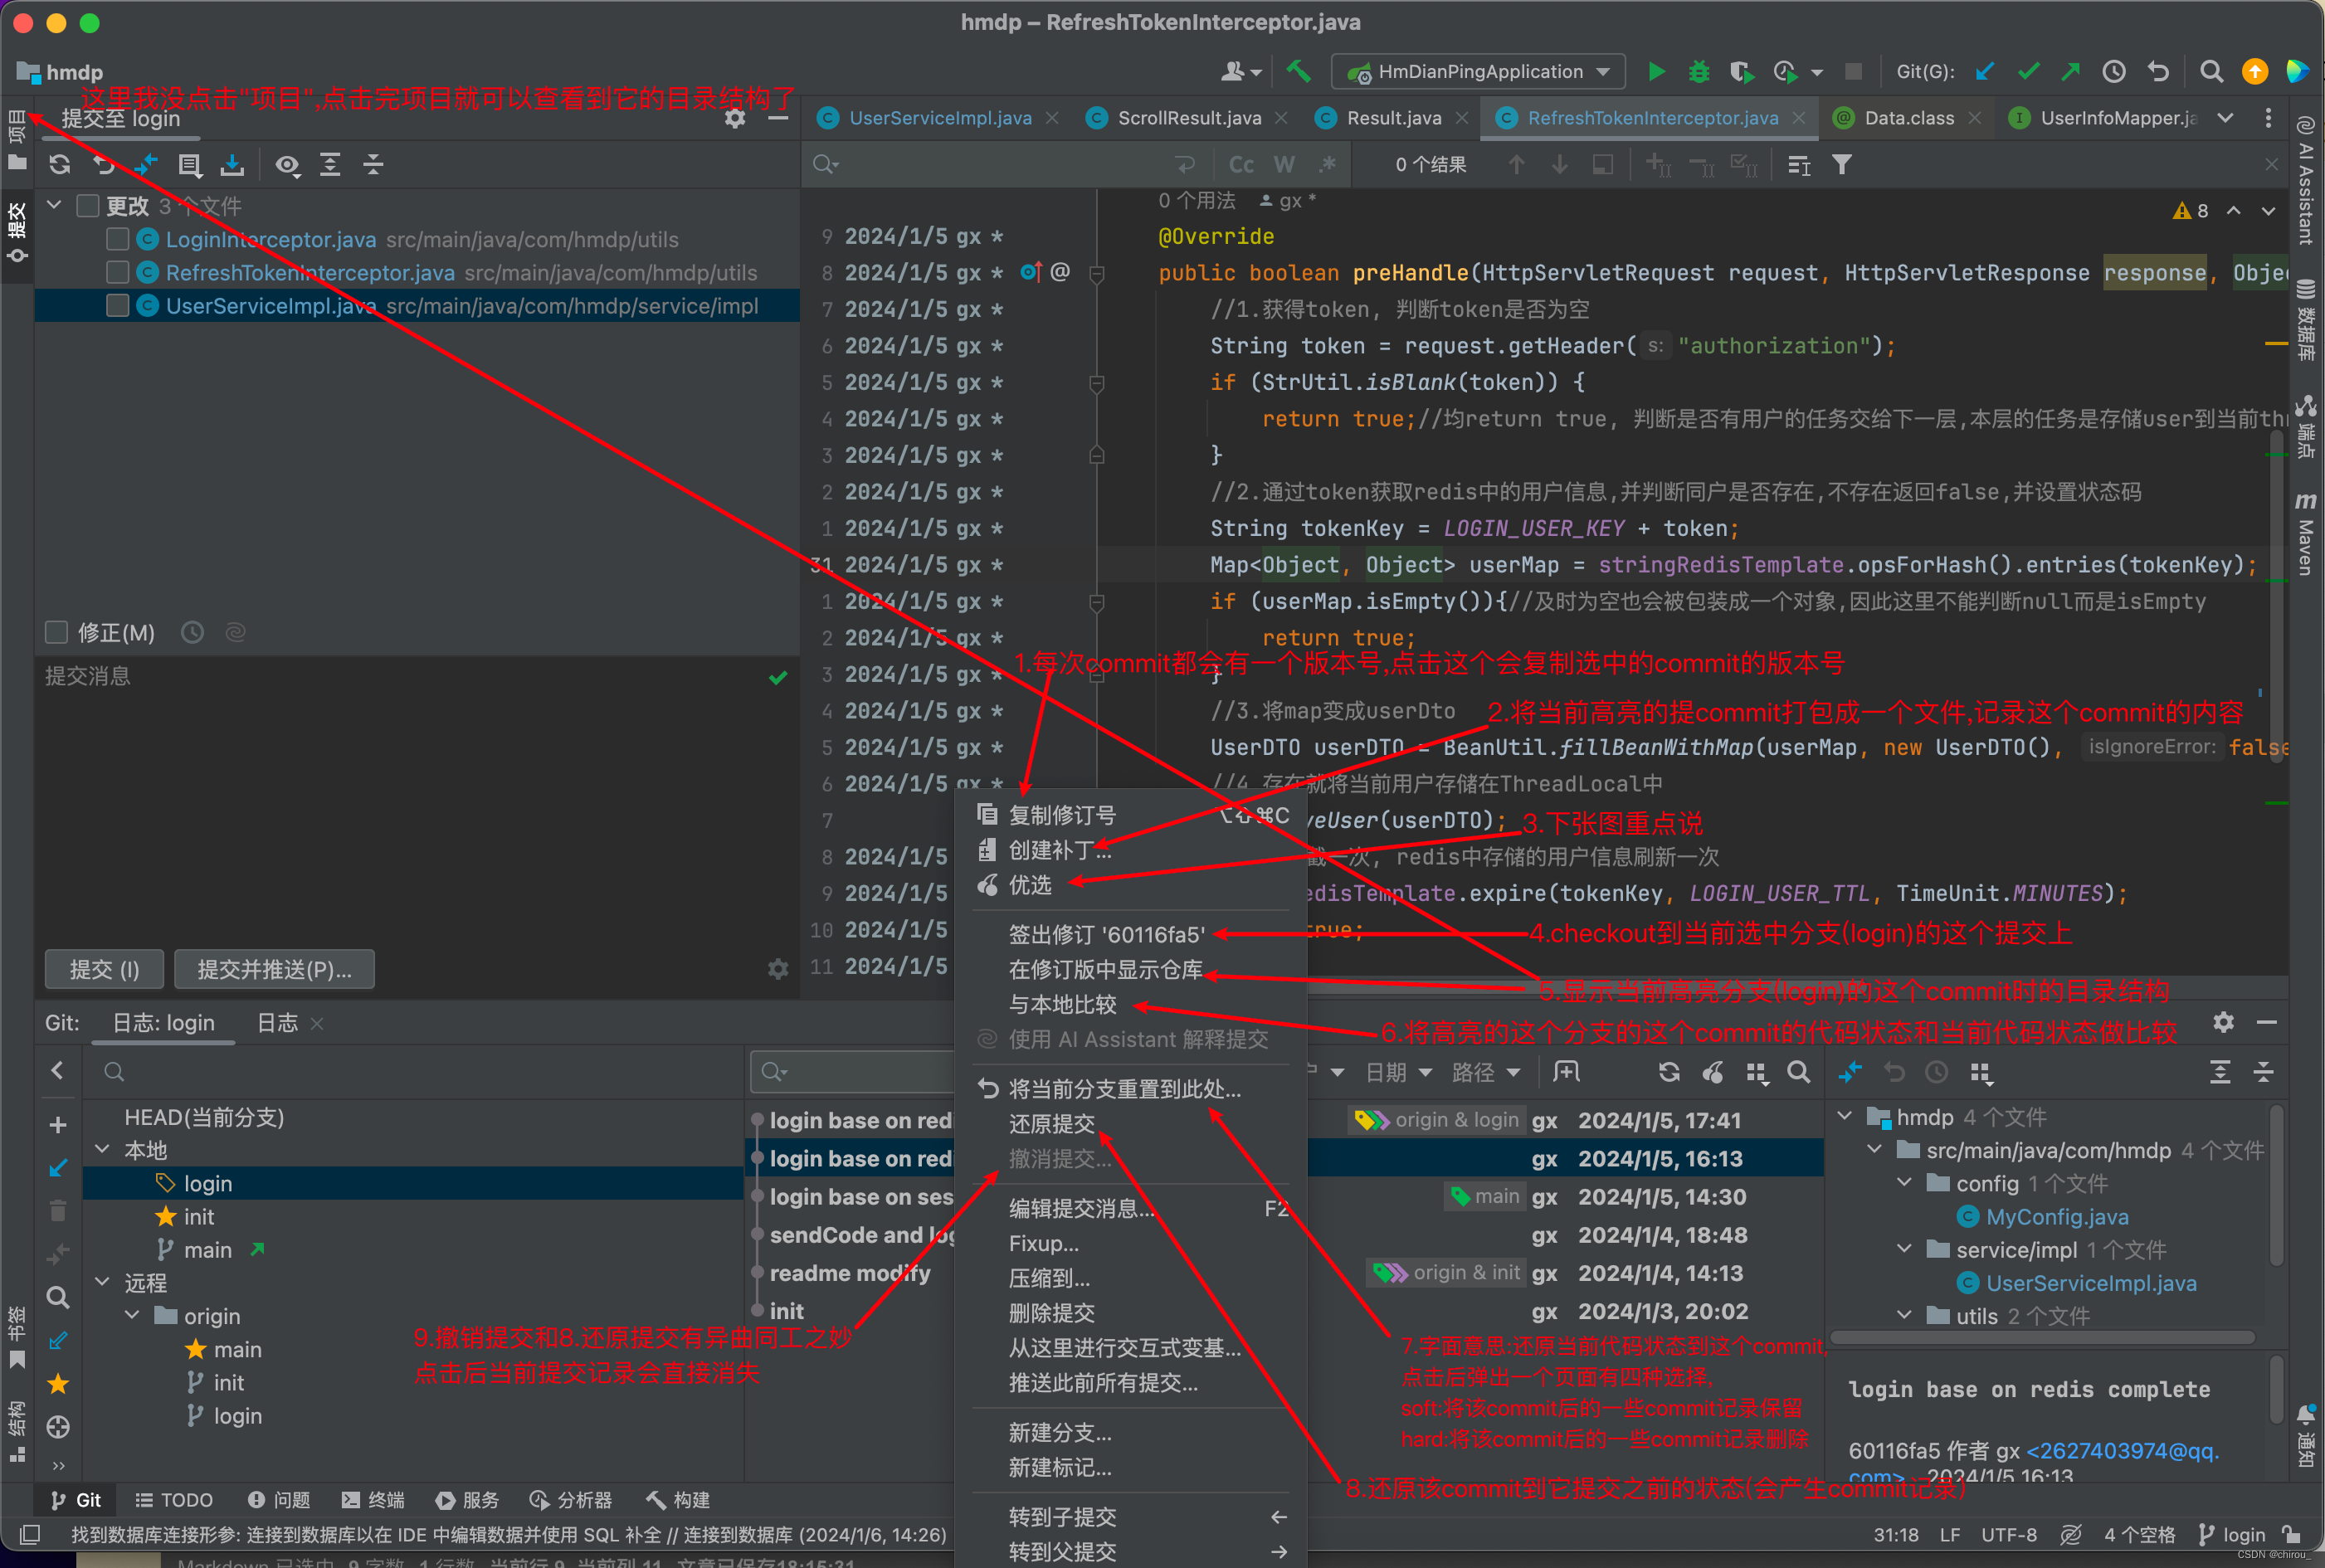Open the filter funnel in find bar
The image size is (2325, 1568).
click(1842, 164)
